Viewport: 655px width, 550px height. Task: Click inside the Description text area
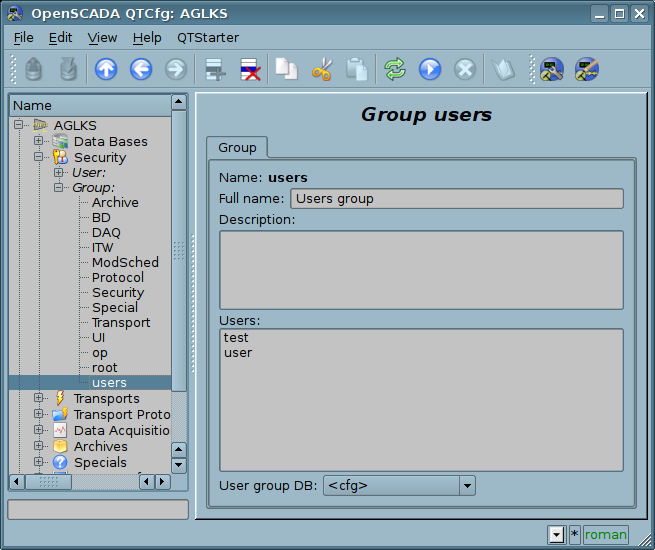click(421, 270)
